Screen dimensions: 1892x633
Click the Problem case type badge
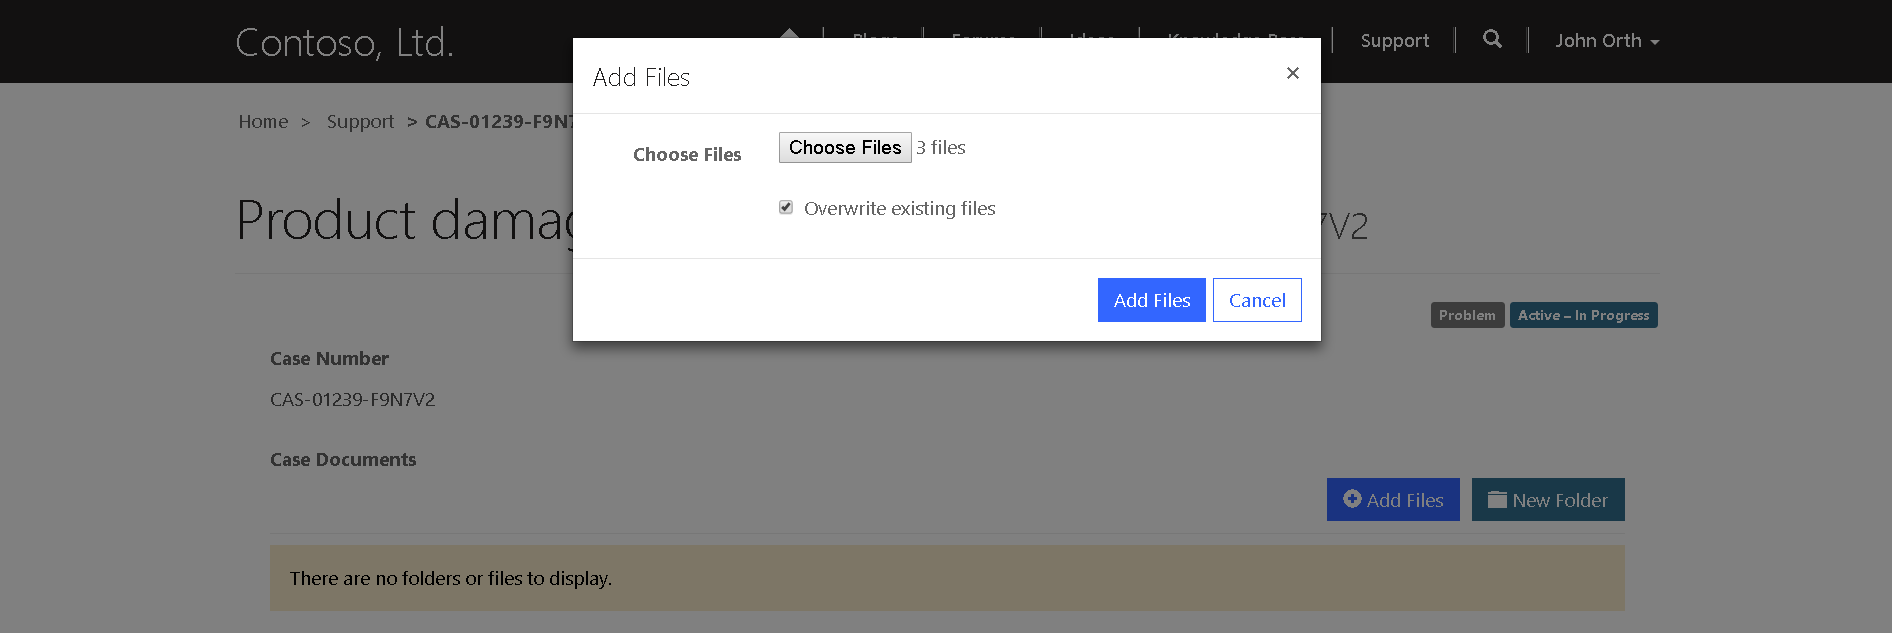pyautogui.click(x=1467, y=315)
